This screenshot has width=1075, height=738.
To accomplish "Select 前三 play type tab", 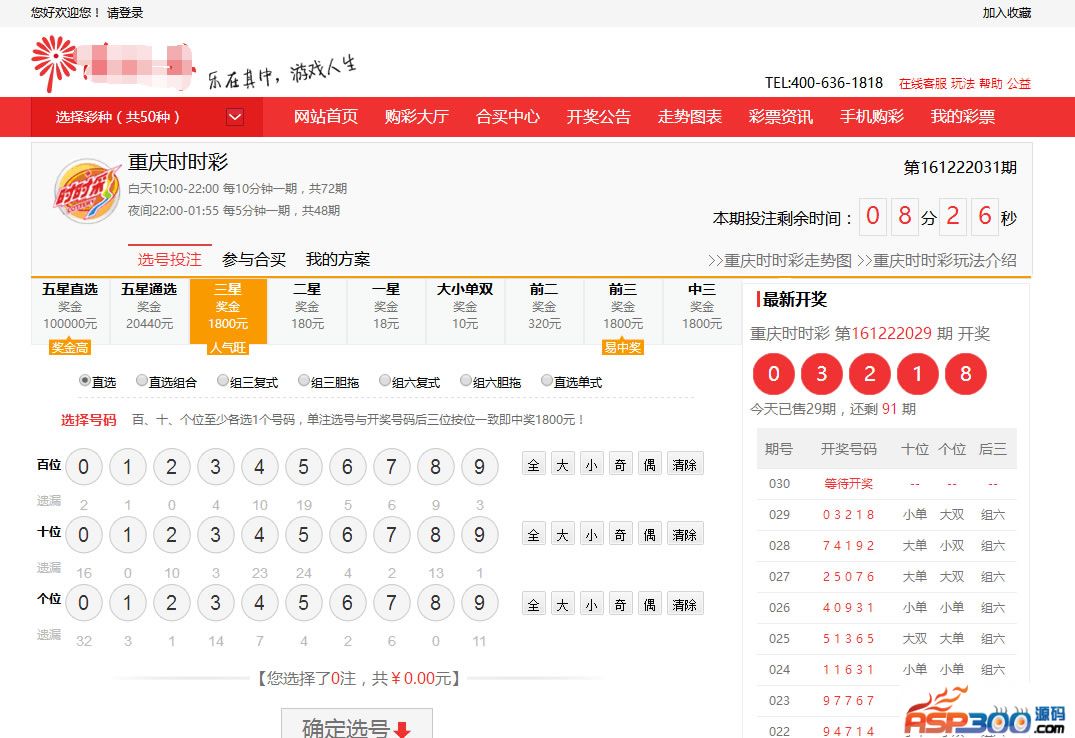I will [x=623, y=311].
